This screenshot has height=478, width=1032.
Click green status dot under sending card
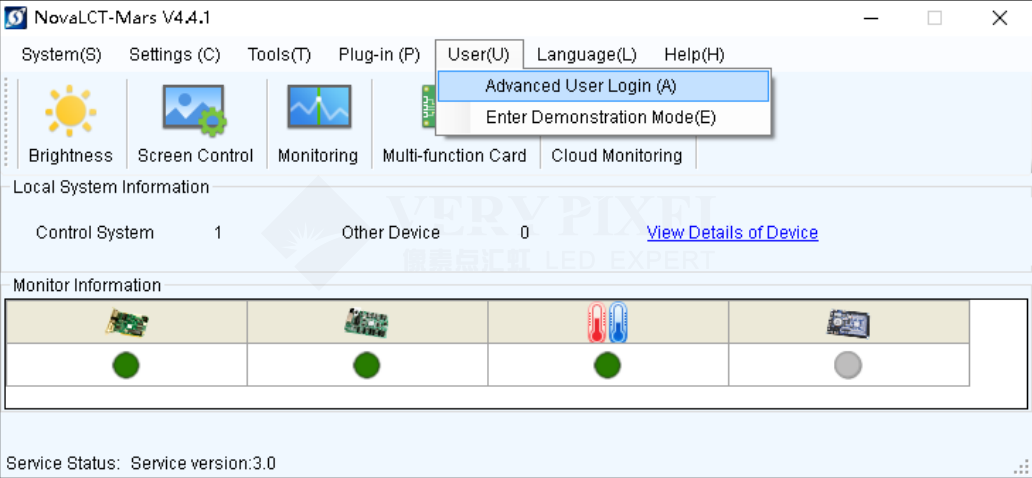pos(126,365)
